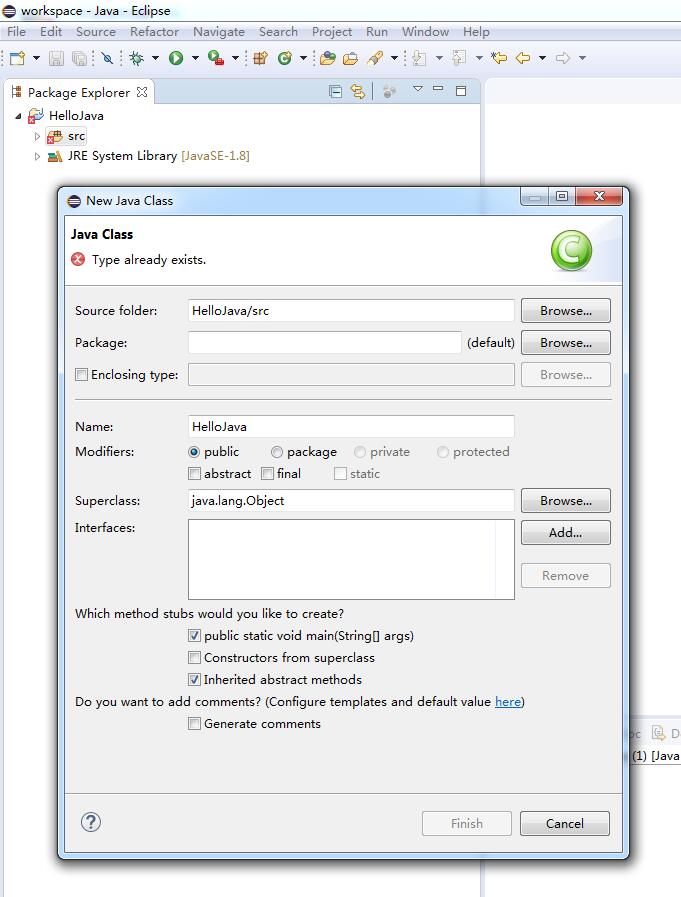Image resolution: width=681 pixels, height=897 pixels.
Task: Click the Search flashlight toolbar icon
Action: (375, 58)
